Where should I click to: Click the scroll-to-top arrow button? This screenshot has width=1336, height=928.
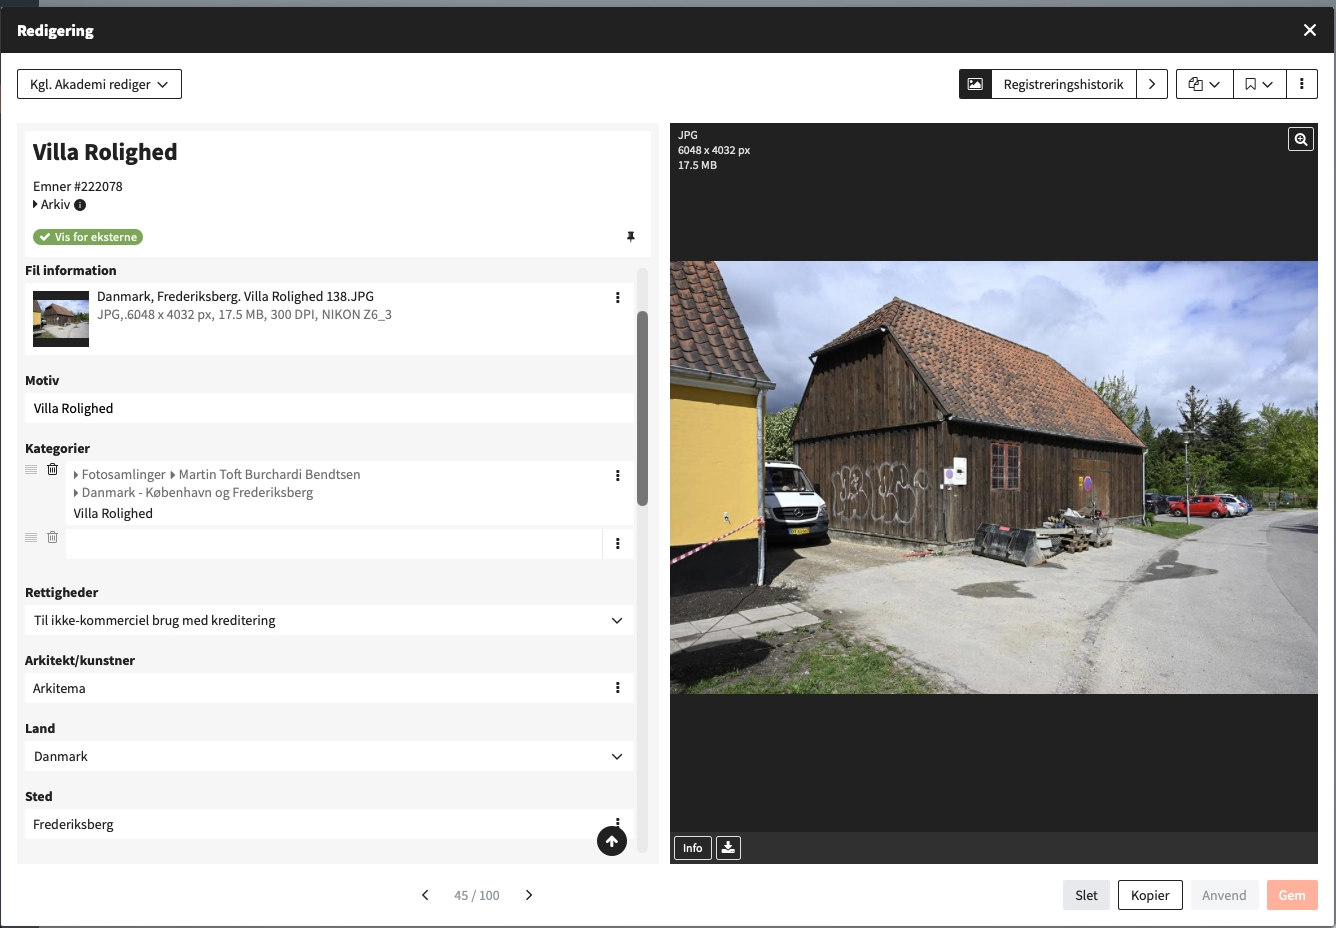point(612,841)
